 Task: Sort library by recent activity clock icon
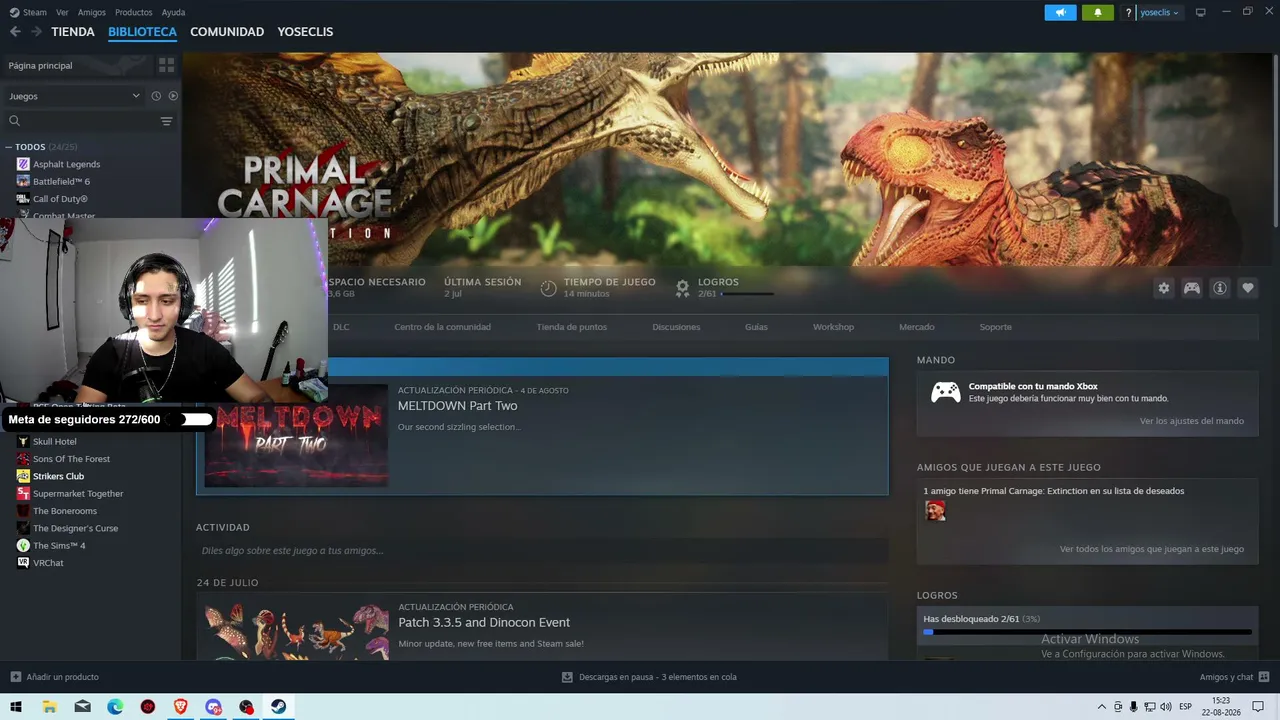point(156,96)
